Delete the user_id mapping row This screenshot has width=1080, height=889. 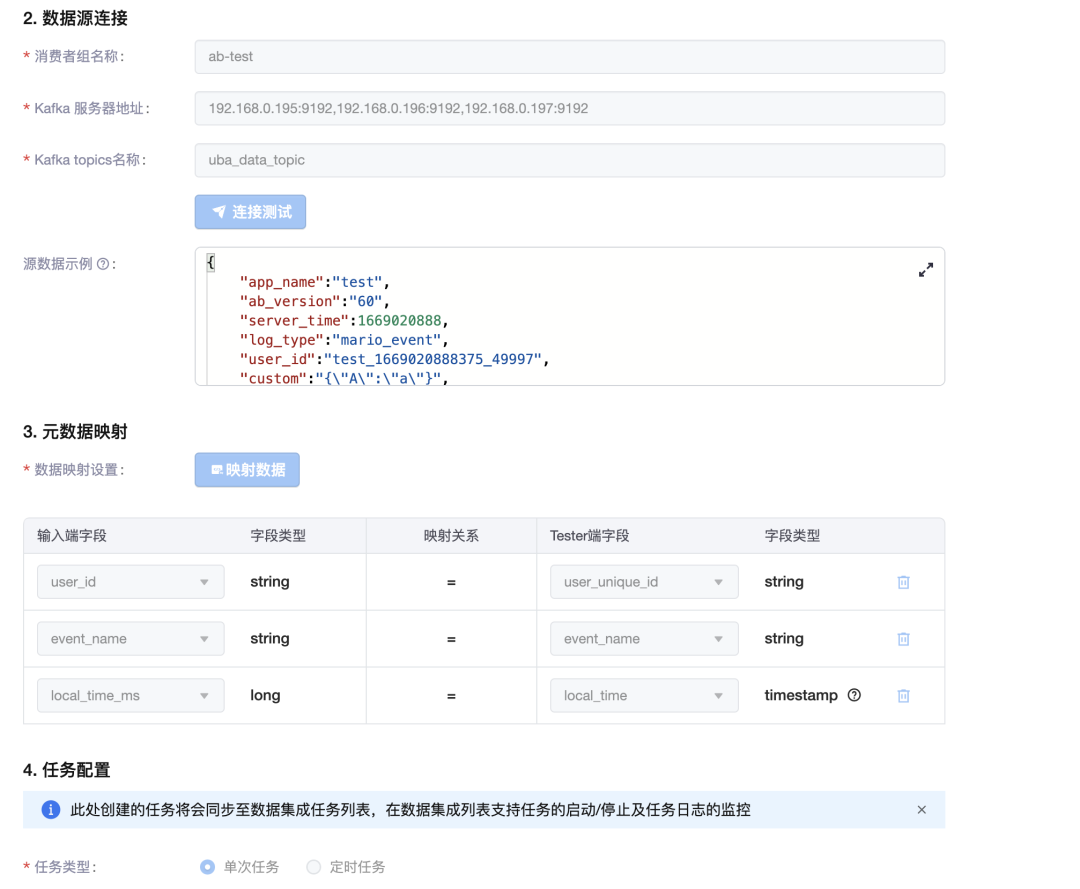coord(903,582)
